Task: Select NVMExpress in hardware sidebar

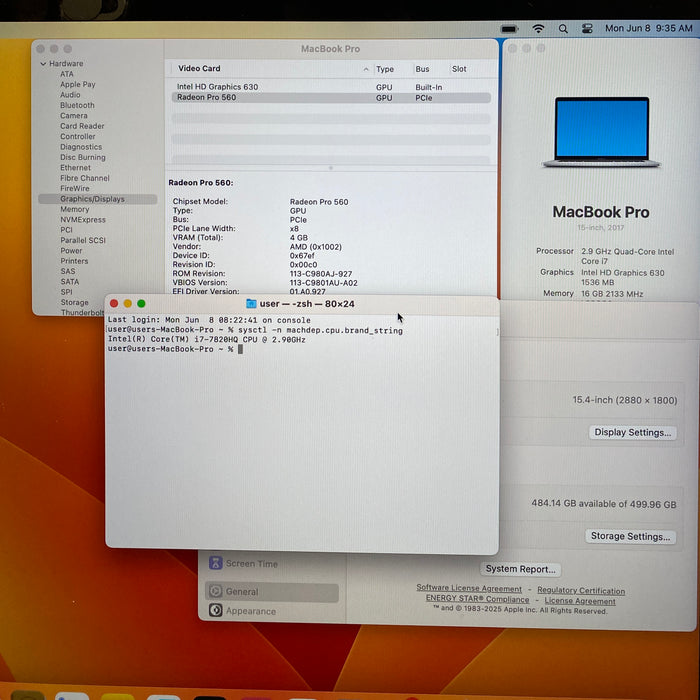Action: click(83, 220)
